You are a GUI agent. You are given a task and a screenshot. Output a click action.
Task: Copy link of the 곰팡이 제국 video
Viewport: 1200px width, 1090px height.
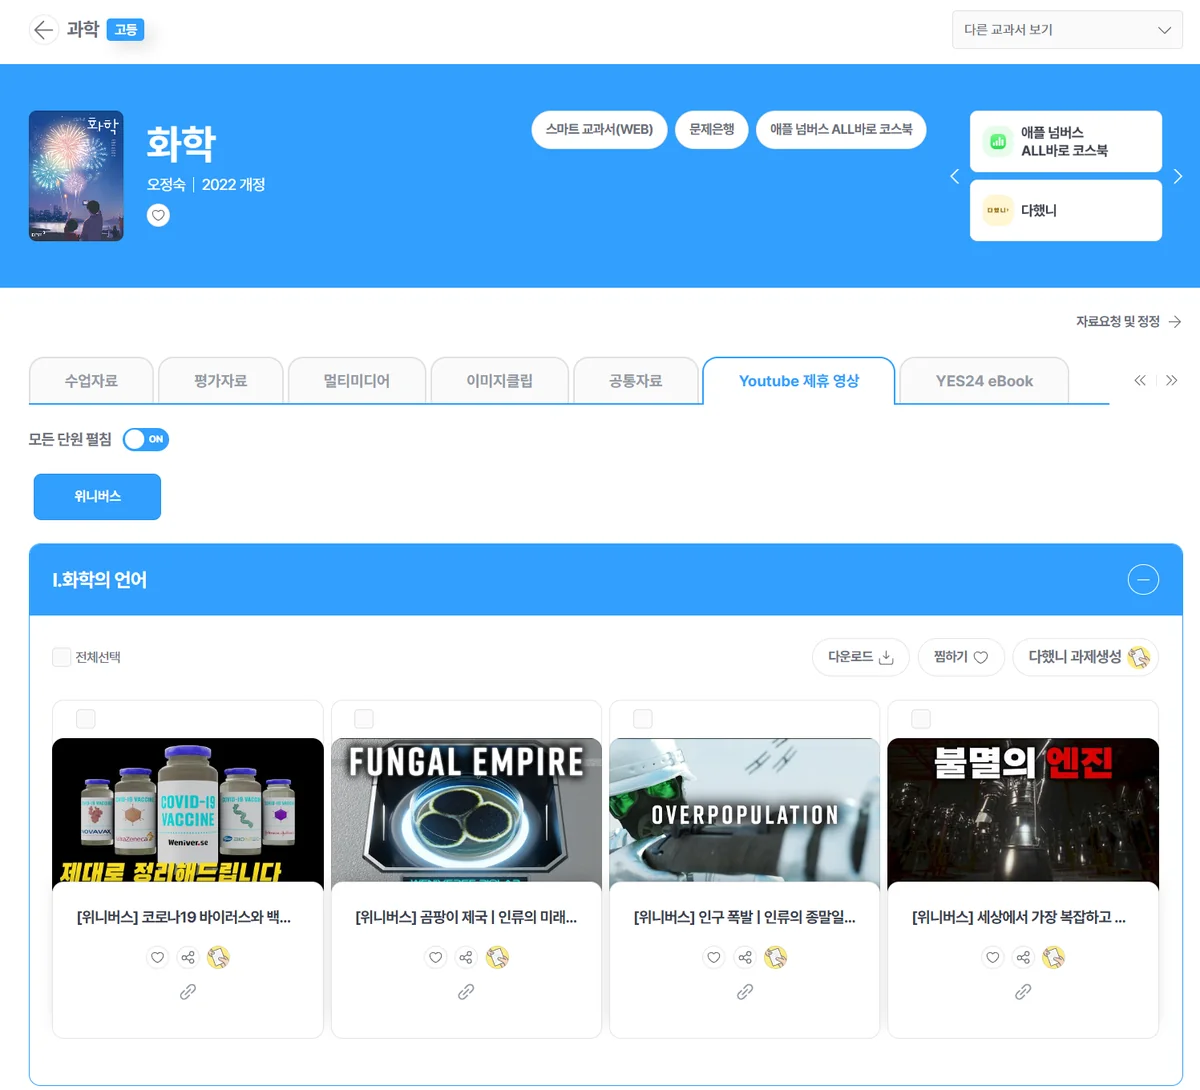click(466, 992)
